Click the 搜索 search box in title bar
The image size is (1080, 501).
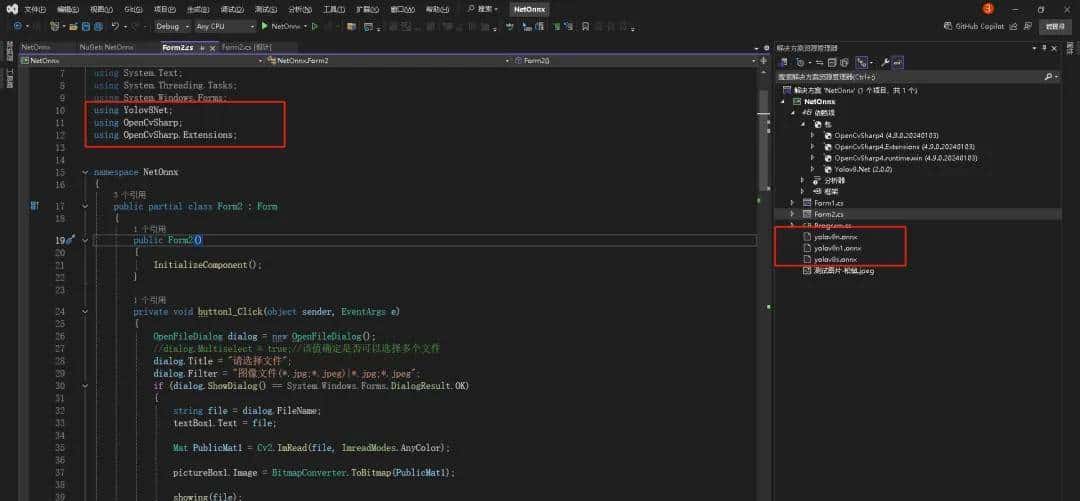483,9
